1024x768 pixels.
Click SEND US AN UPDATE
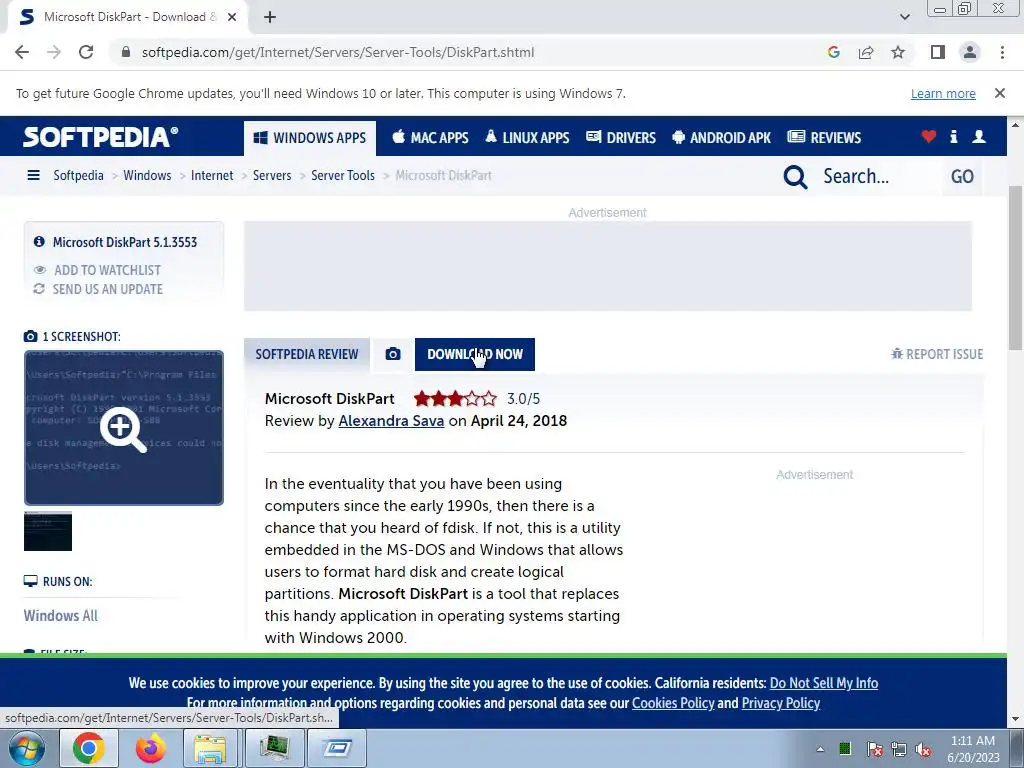click(108, 289)
